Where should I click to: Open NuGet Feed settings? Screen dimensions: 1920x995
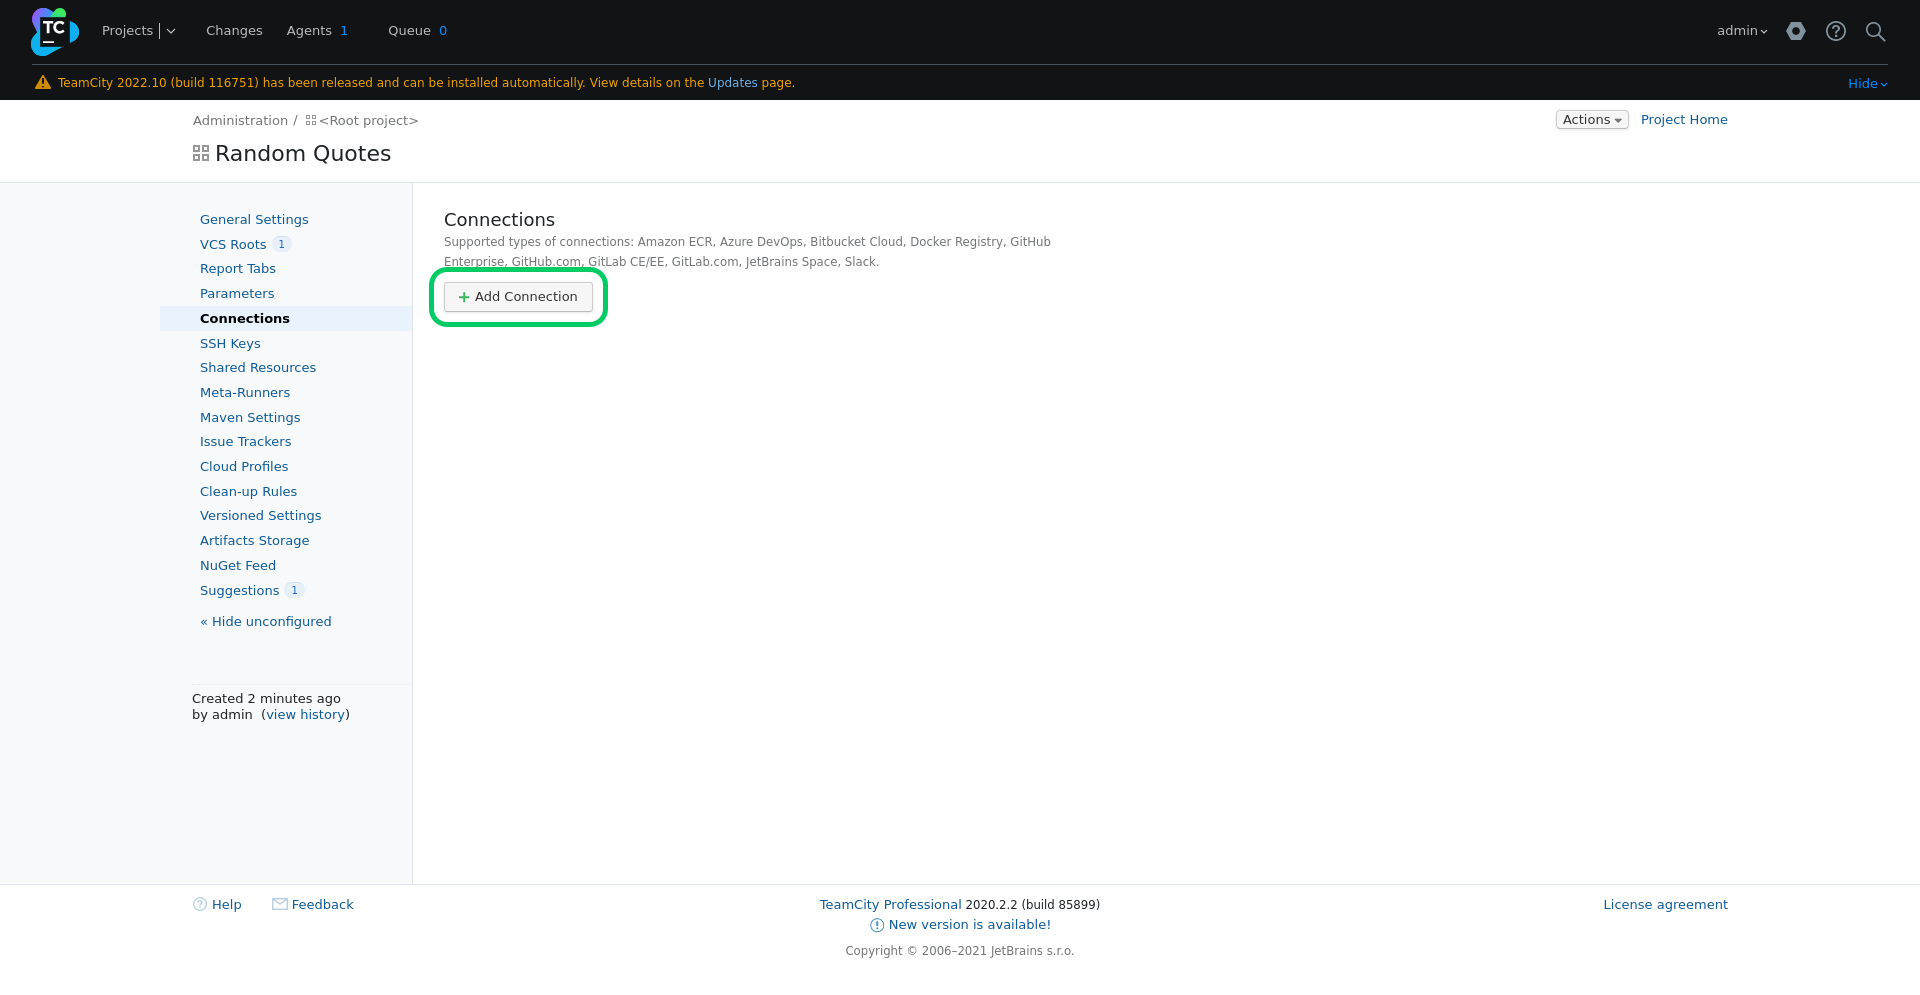coord(238,566)
